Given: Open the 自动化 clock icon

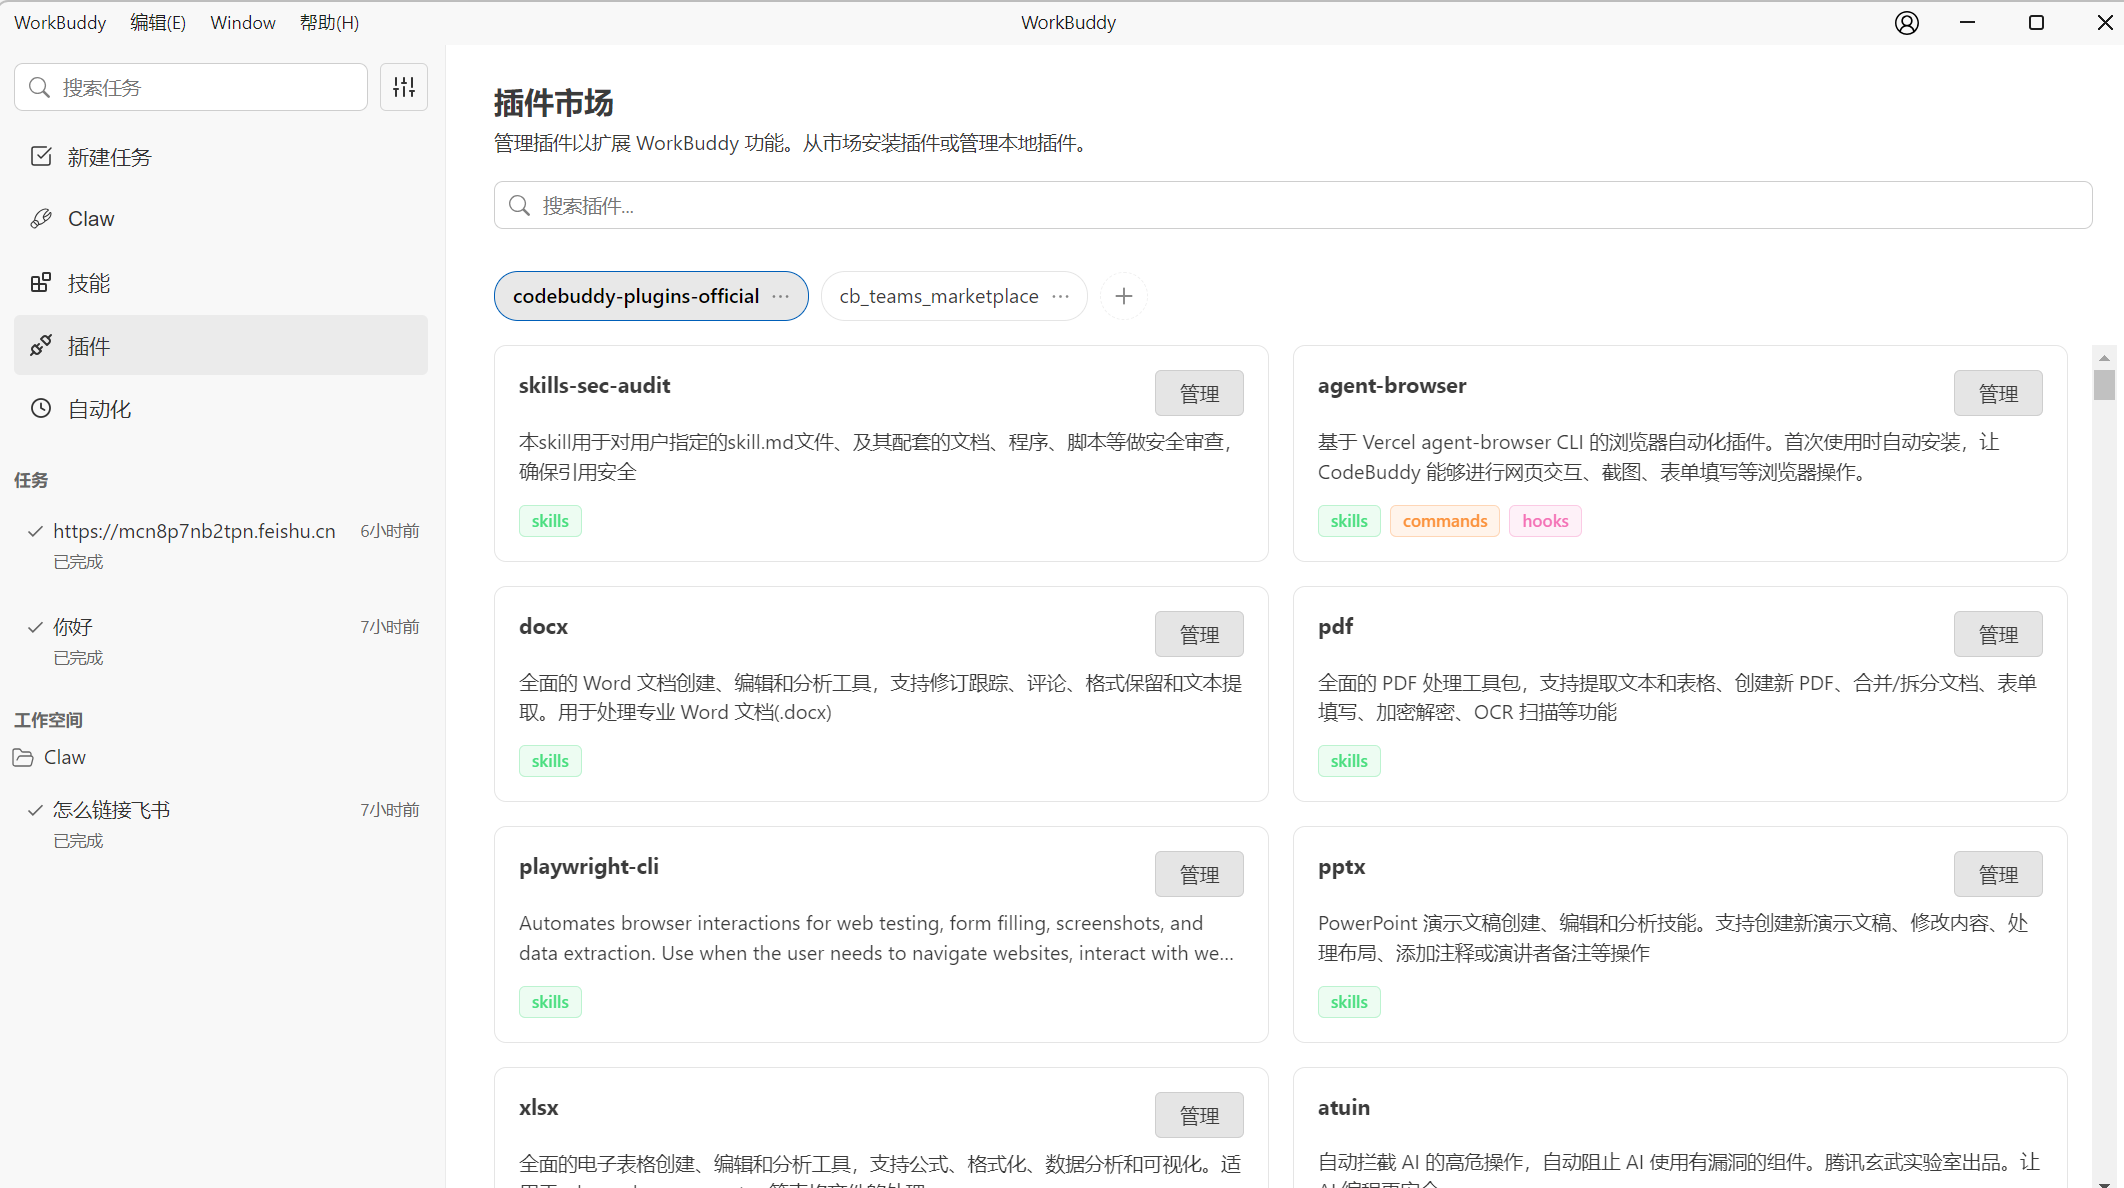Looking at the screenshot, I should coord(41,408).
